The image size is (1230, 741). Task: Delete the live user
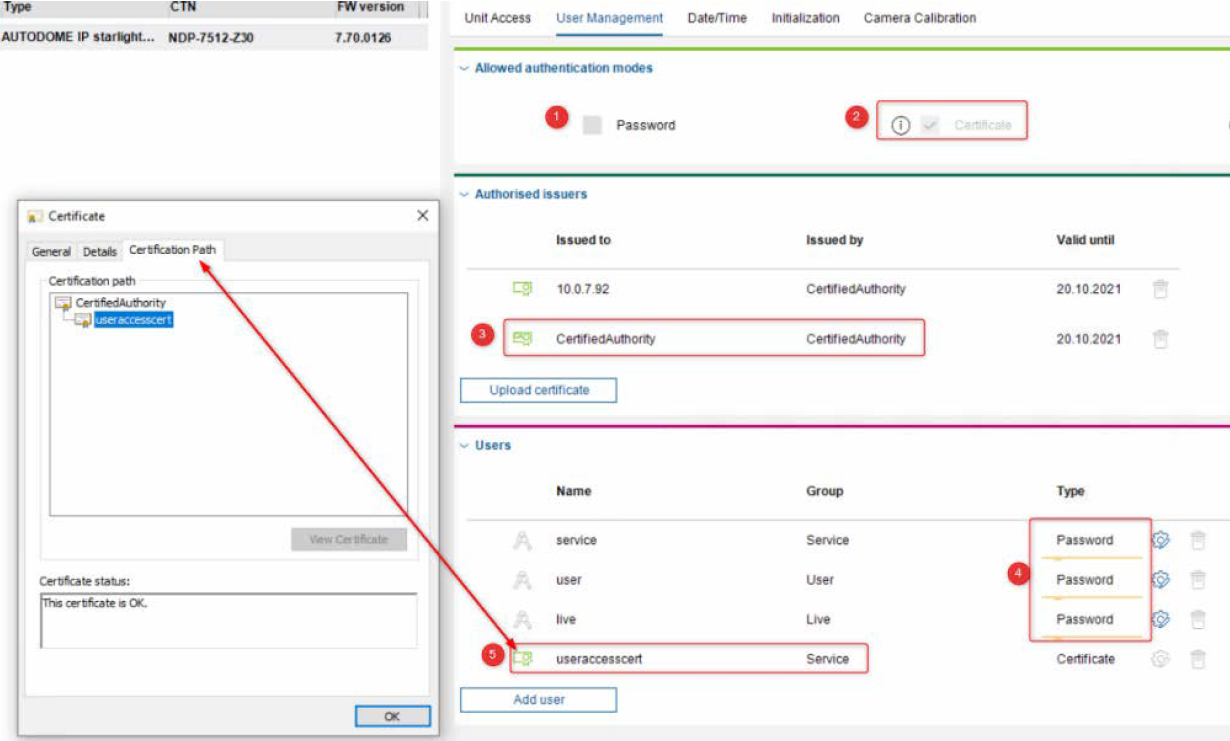1198,619
